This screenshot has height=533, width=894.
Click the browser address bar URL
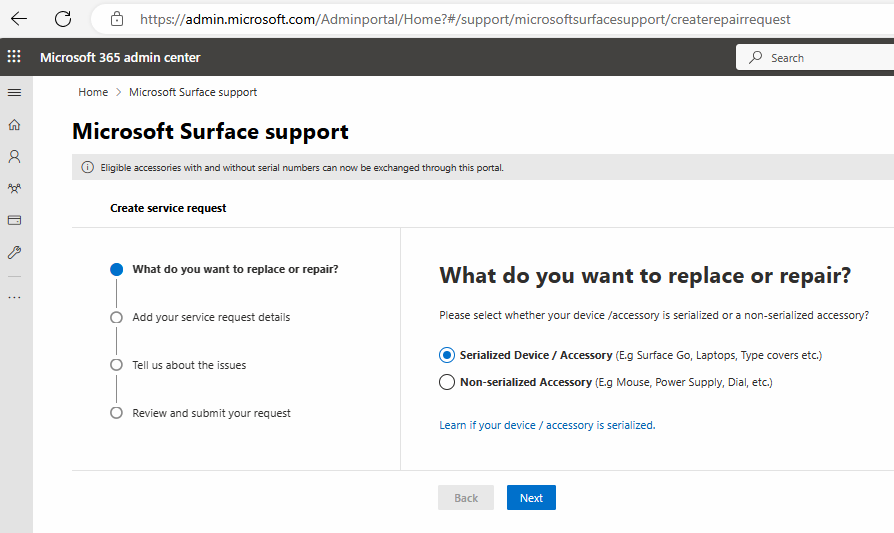(x=465, y=19)
